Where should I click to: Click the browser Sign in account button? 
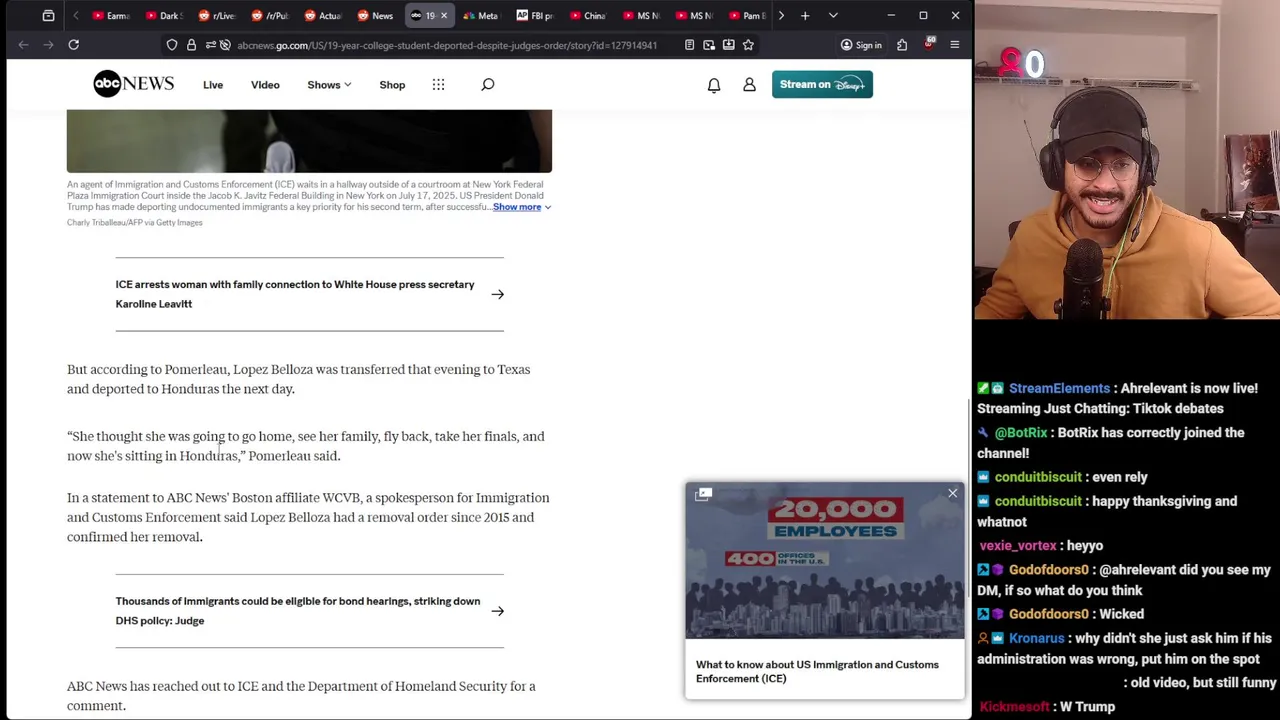pyautogui.click(x=861, y=45)
